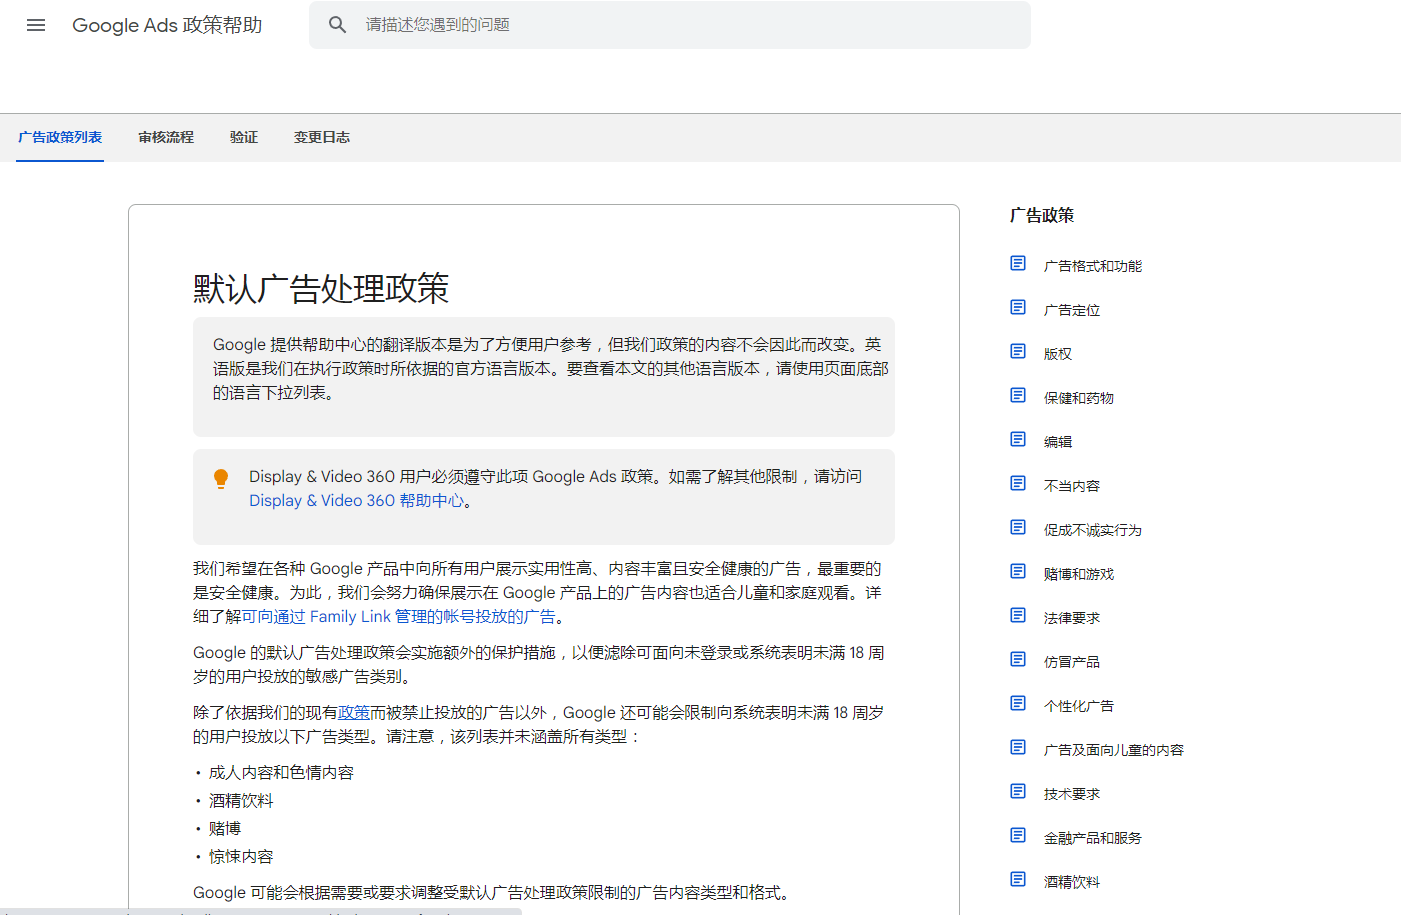Click the article icon beside 编辑

(1018, 439)
